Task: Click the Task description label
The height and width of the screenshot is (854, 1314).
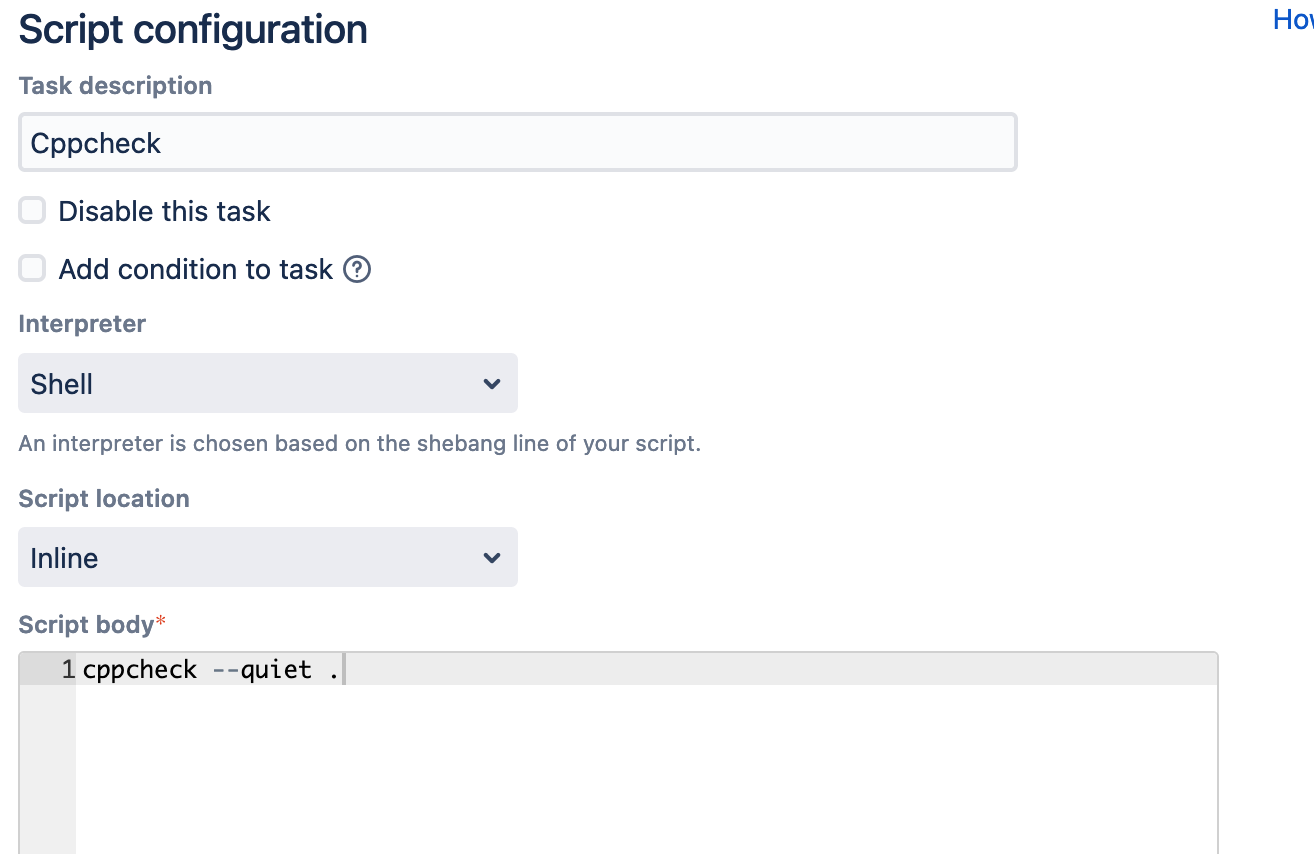Action: coord(116,86)
